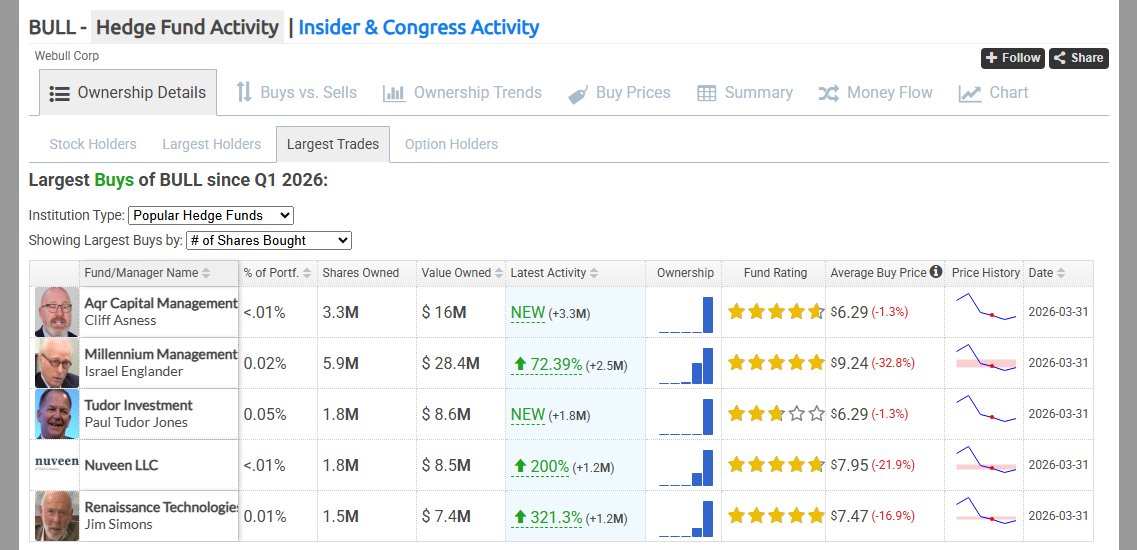The height and width of the screenshot is (550, 1137).
Task: Click Tudor Investment ownership bar chart
Action: (x=686, y=416)
